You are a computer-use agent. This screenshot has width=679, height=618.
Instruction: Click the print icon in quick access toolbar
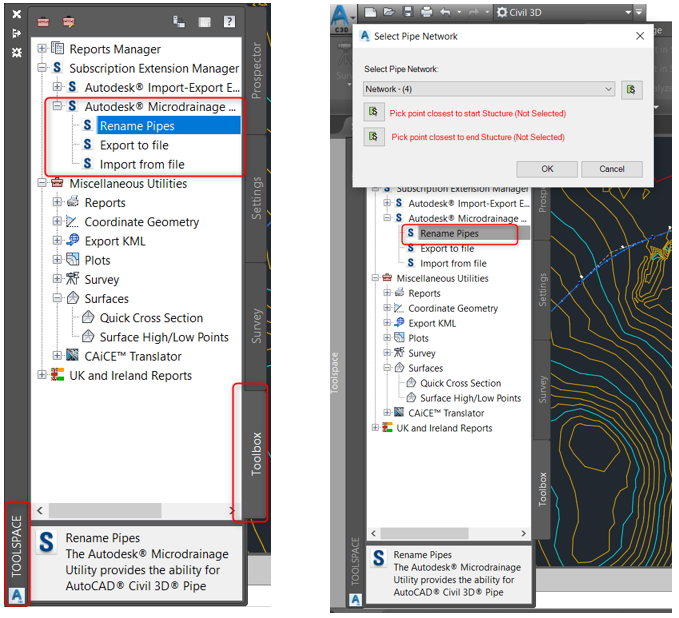coord(426,12)
